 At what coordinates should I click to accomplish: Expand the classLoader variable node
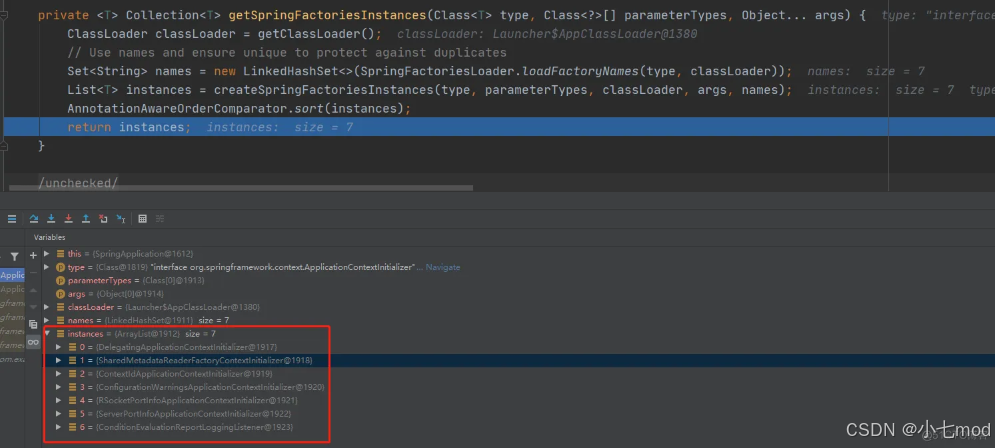pyautogui.click(x=46, y=307)
